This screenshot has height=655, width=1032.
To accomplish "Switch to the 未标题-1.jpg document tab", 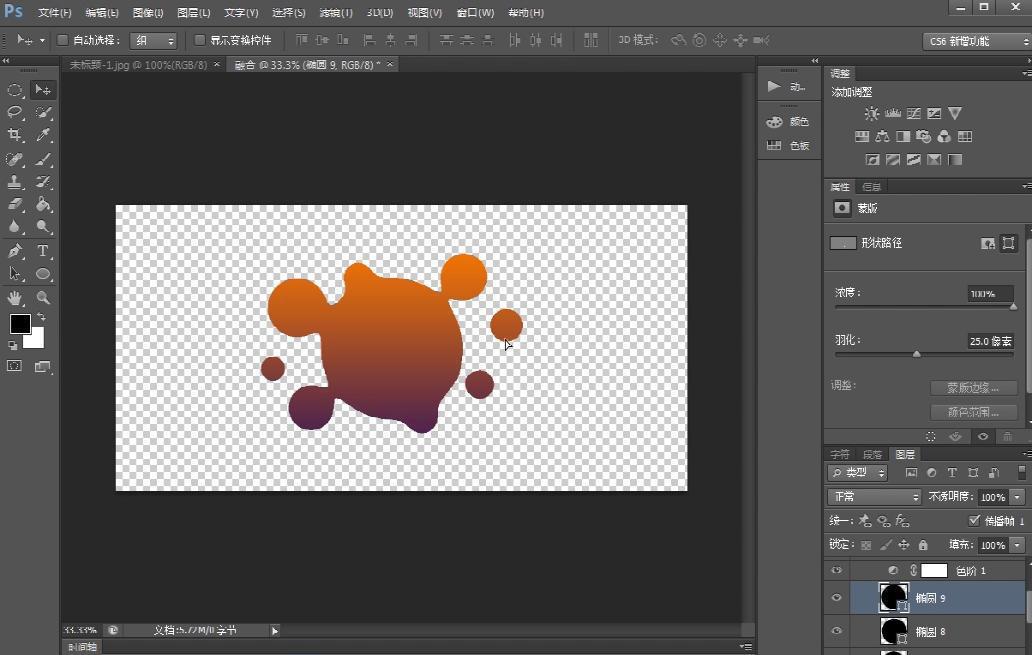I will [138, 65].
